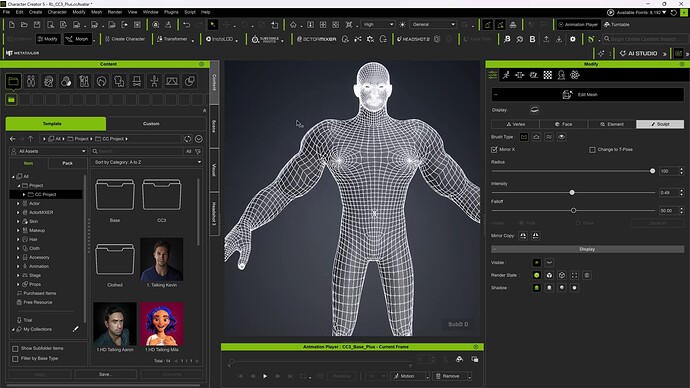Click the Modify button in toolbar

[x=48, y=39]
